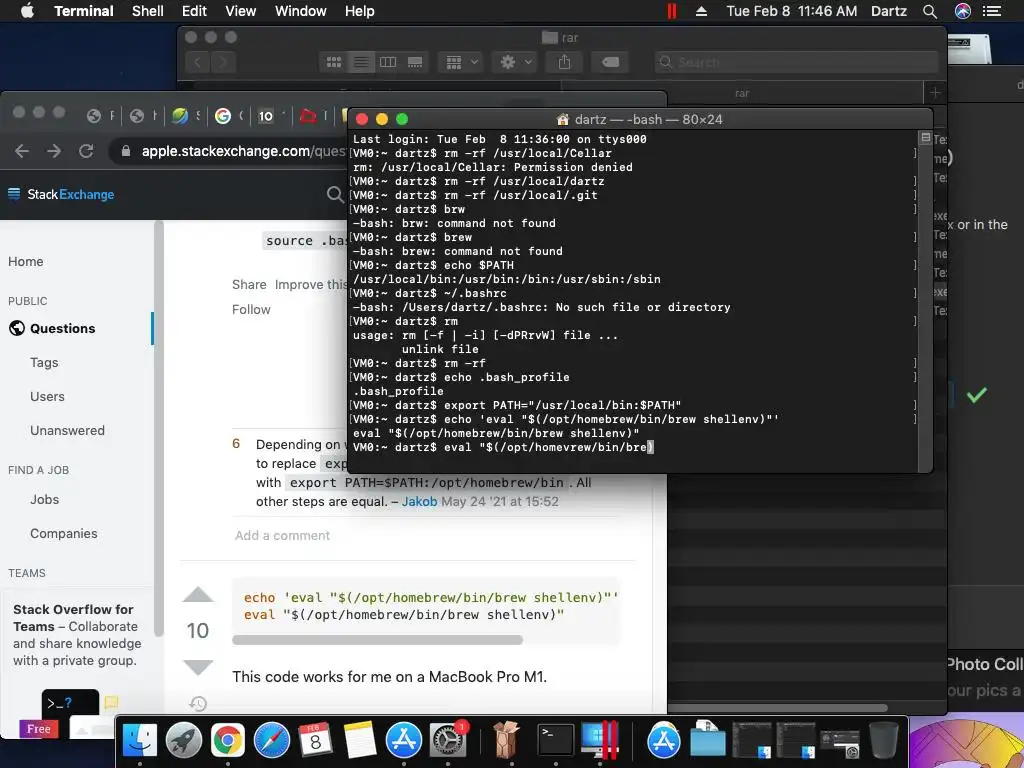Open the Edit menu
This screenshot has width=1024, height=768.
194,11
